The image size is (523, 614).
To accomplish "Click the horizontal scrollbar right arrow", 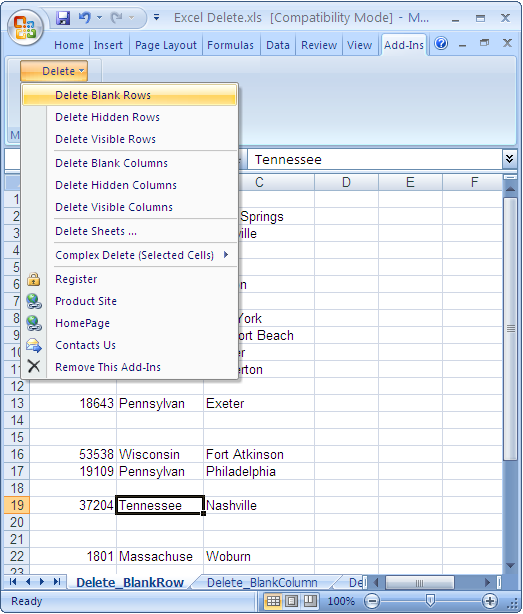I will coord(487,583).
